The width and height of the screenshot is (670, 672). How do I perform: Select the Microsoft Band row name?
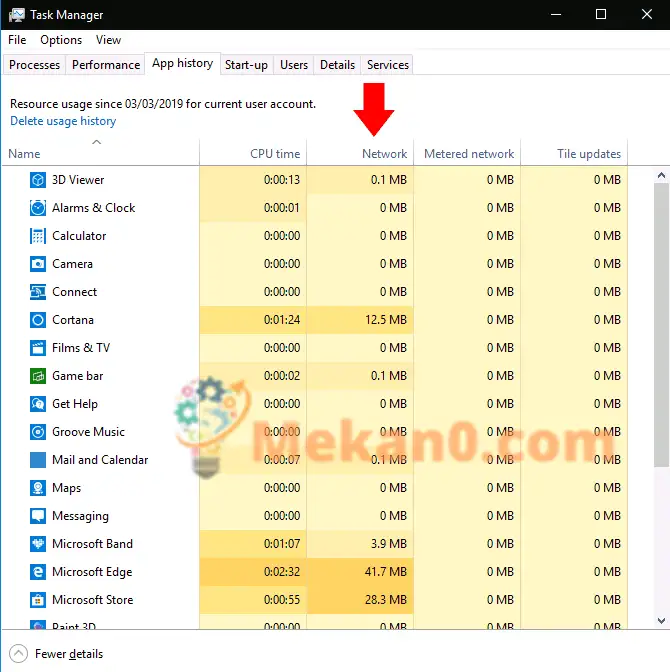pyautogui.click(x=92, y=544)
